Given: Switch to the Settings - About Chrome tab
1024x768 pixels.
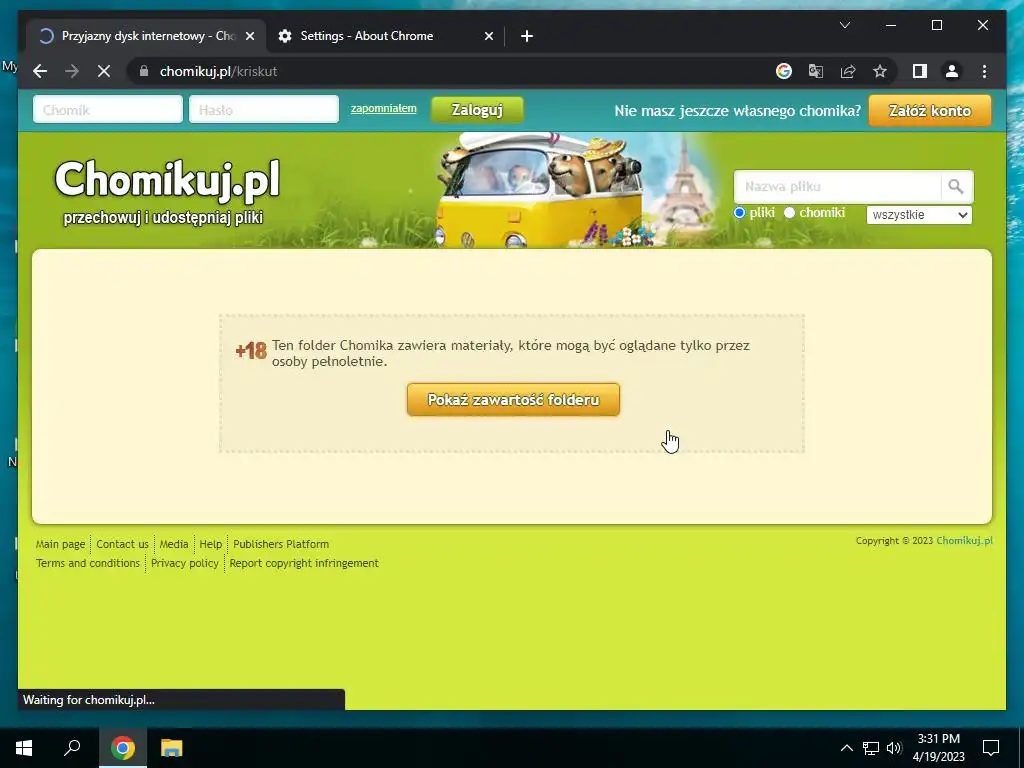Looking at the screenshot, I should [385, 36].
